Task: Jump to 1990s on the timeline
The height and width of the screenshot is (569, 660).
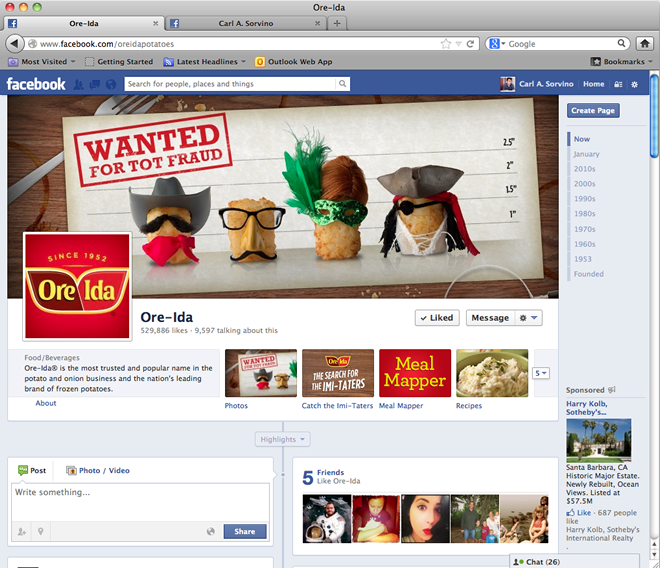Action: coord(584,199)
